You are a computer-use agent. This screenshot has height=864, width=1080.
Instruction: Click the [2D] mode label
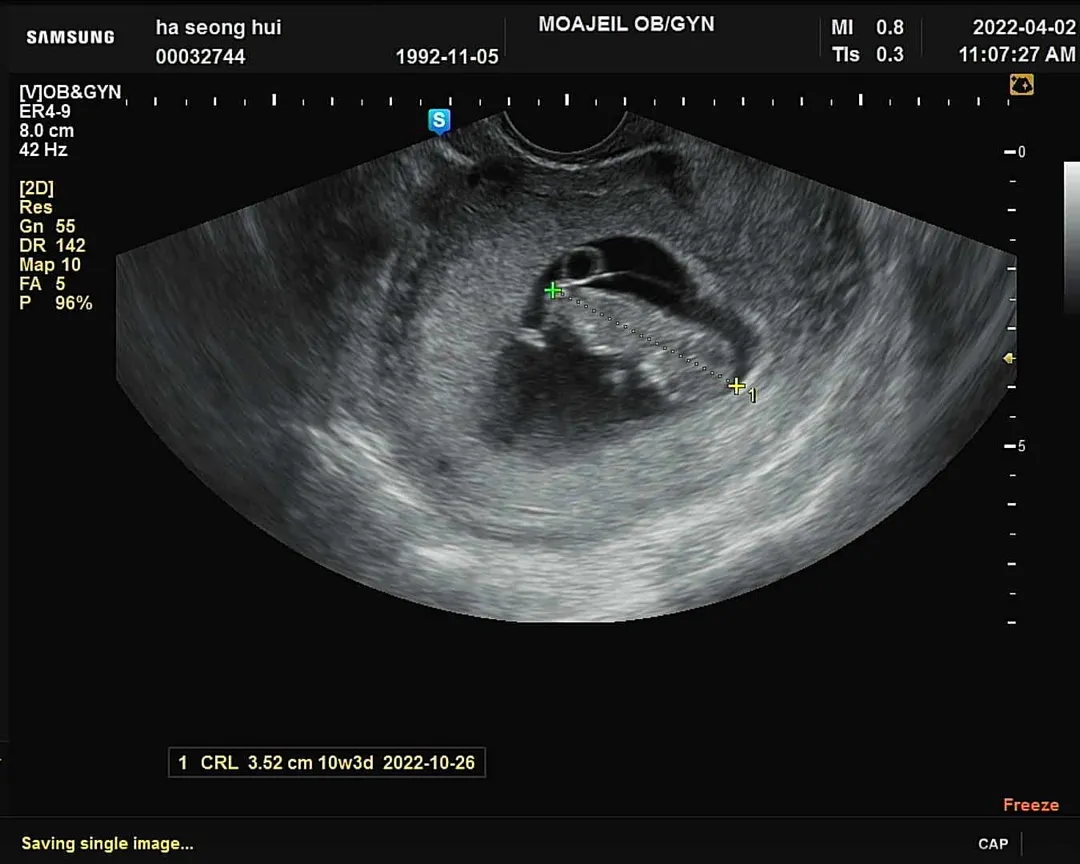37,188
